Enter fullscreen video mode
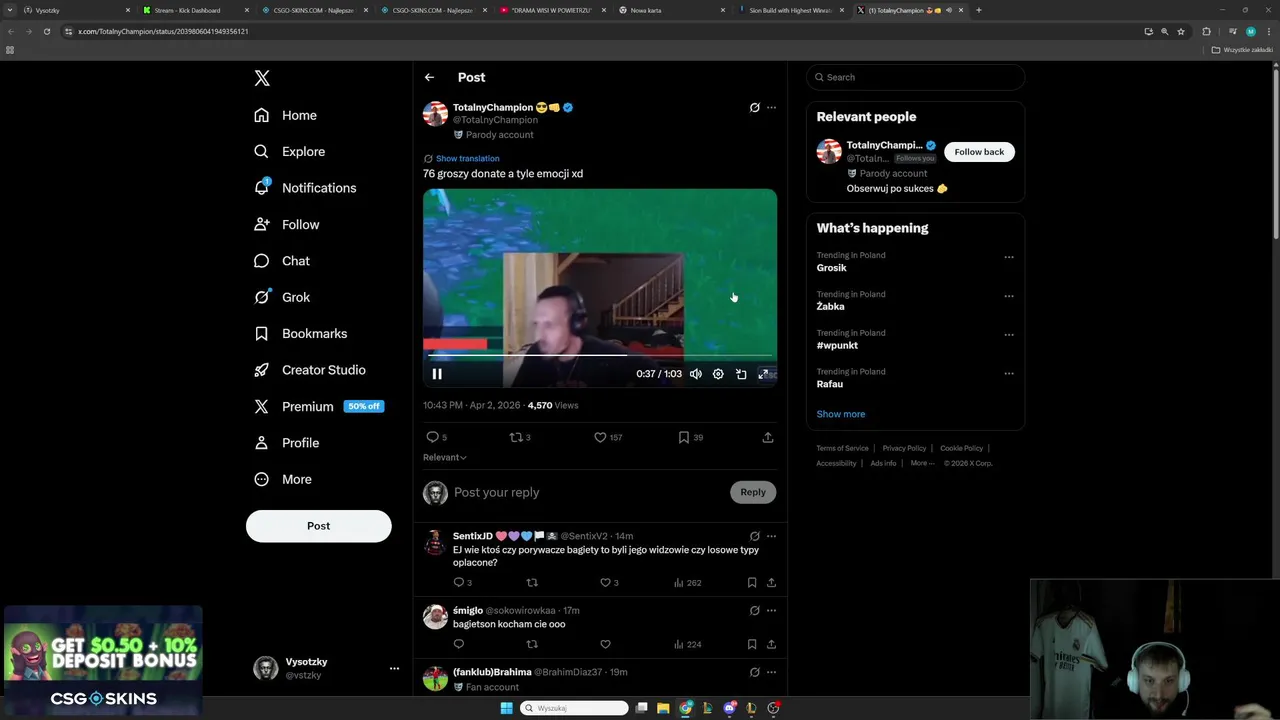This screenshot has height=720, width=1280. [x=764, y=374]
